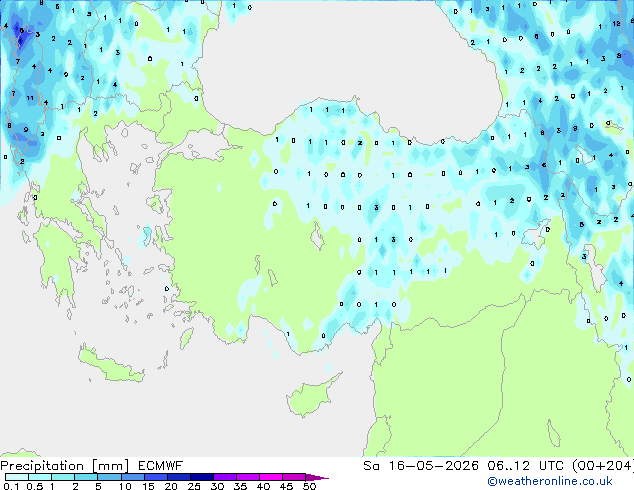Click the '0.1' legend scale label
Screen dimensions: 634x490
click(x=11, y=486)
